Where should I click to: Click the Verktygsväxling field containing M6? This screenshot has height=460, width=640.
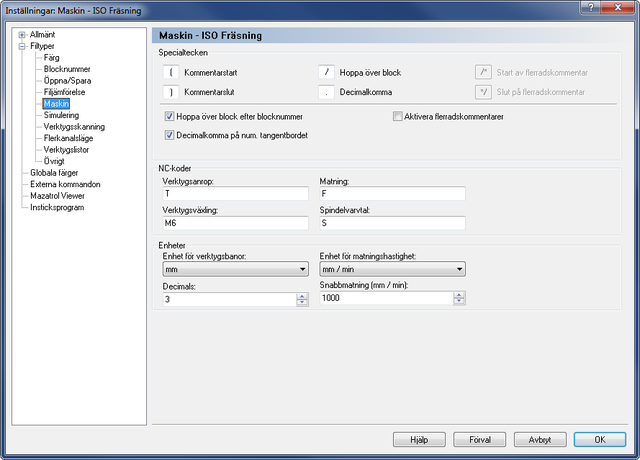click(236, 223)
